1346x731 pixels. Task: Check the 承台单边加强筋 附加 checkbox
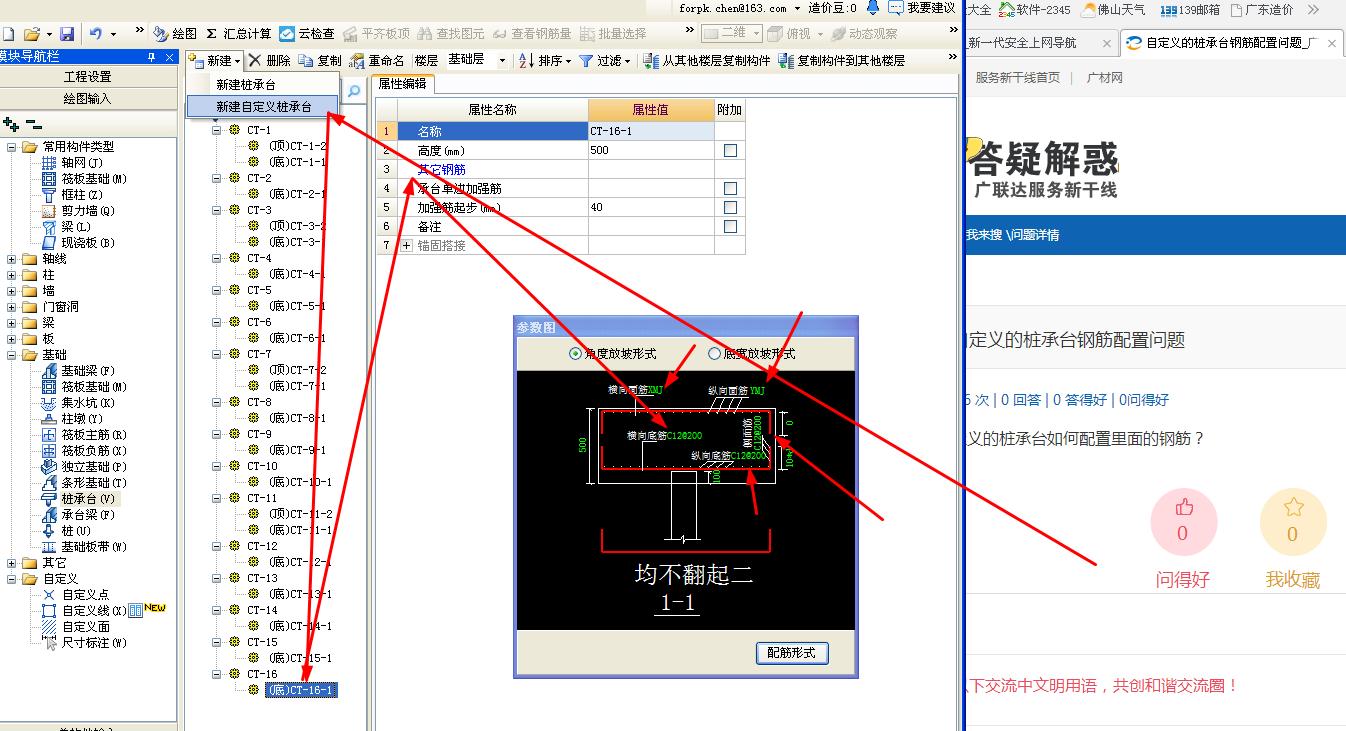(x=730, y=188)
